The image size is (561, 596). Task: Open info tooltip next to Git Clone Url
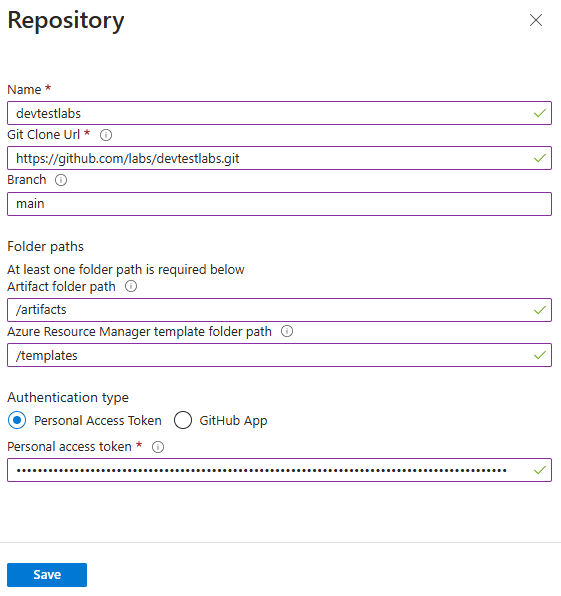coord(106,135)
